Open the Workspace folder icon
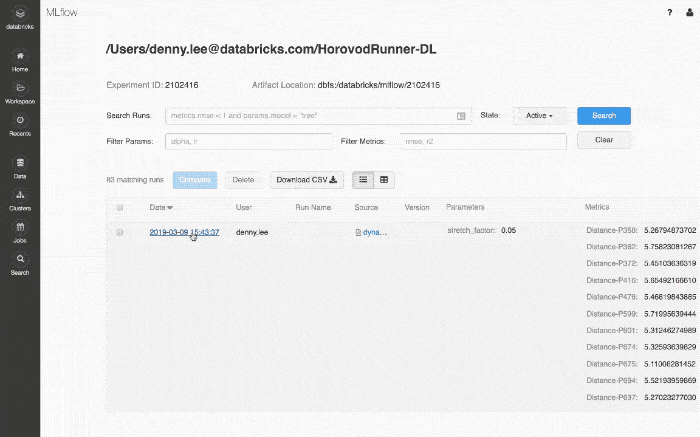Screen dimensions: 700x437 click(x=20, y=89)
